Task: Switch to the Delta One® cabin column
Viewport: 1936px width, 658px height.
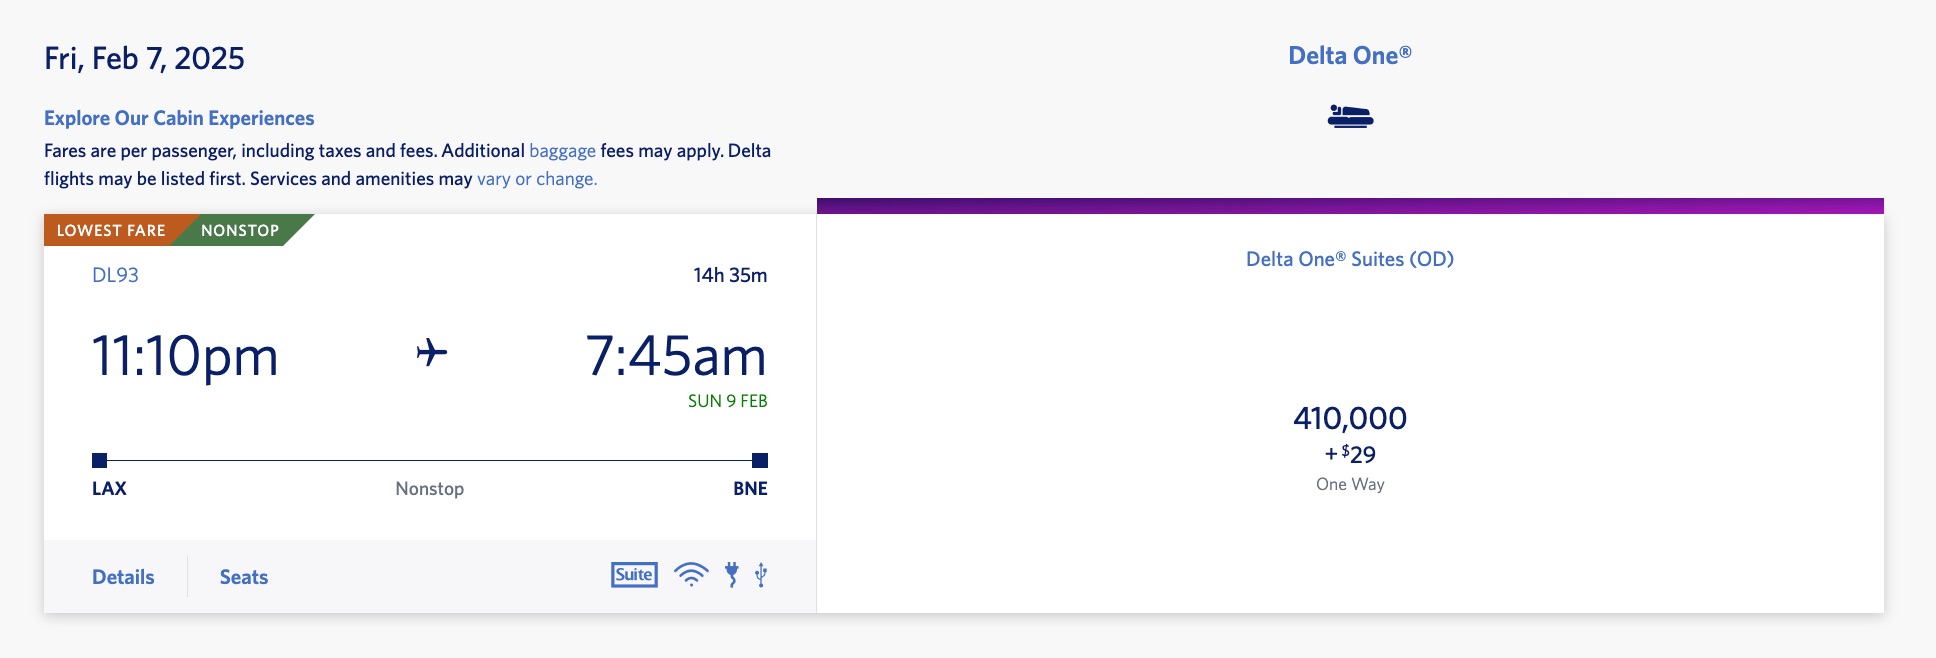Action: [x=1349, y=55]
